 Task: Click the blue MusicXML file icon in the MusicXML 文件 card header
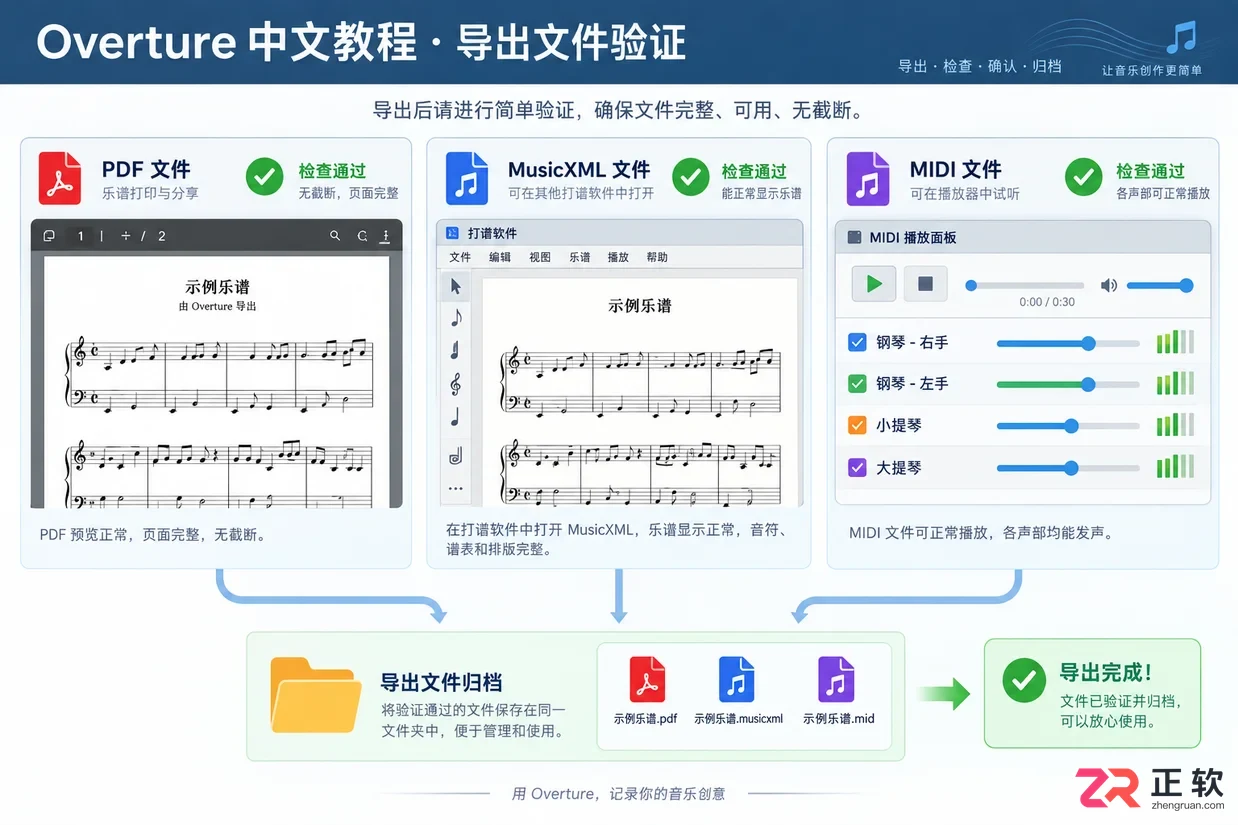tap(467, 178)
